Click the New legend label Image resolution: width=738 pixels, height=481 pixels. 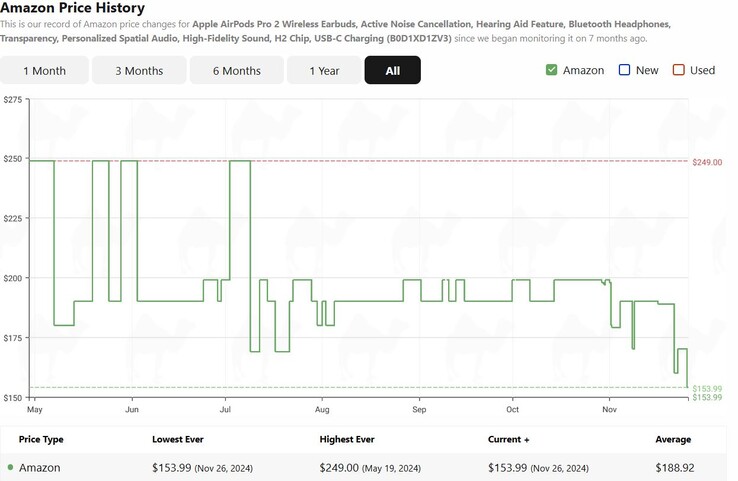tap(647, 71)
